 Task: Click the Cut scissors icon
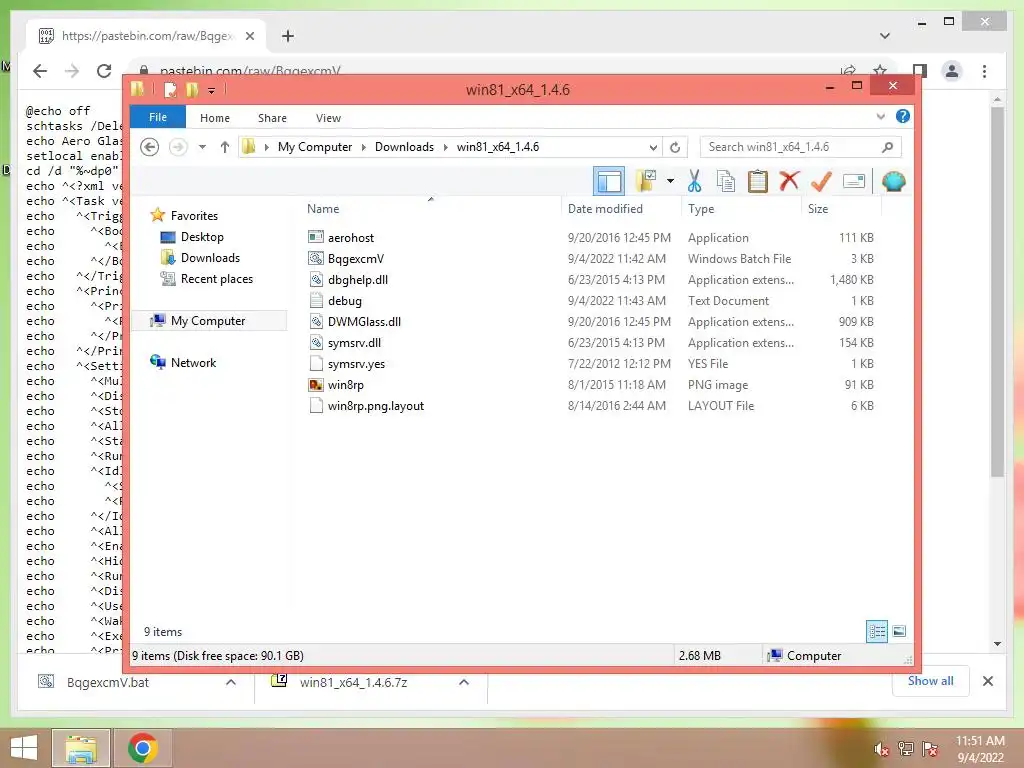tap(694, 181)
